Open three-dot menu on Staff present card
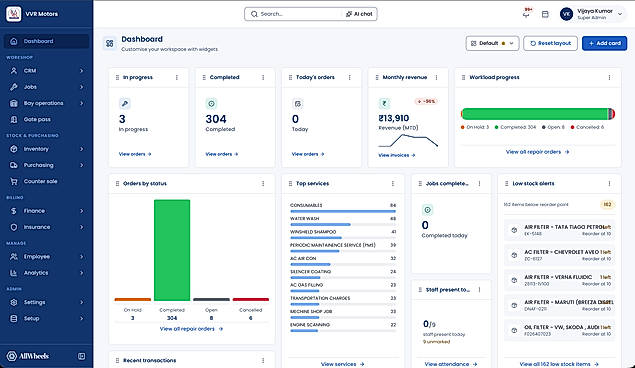This screenshot has width=635, height=368. click(479, 289)
